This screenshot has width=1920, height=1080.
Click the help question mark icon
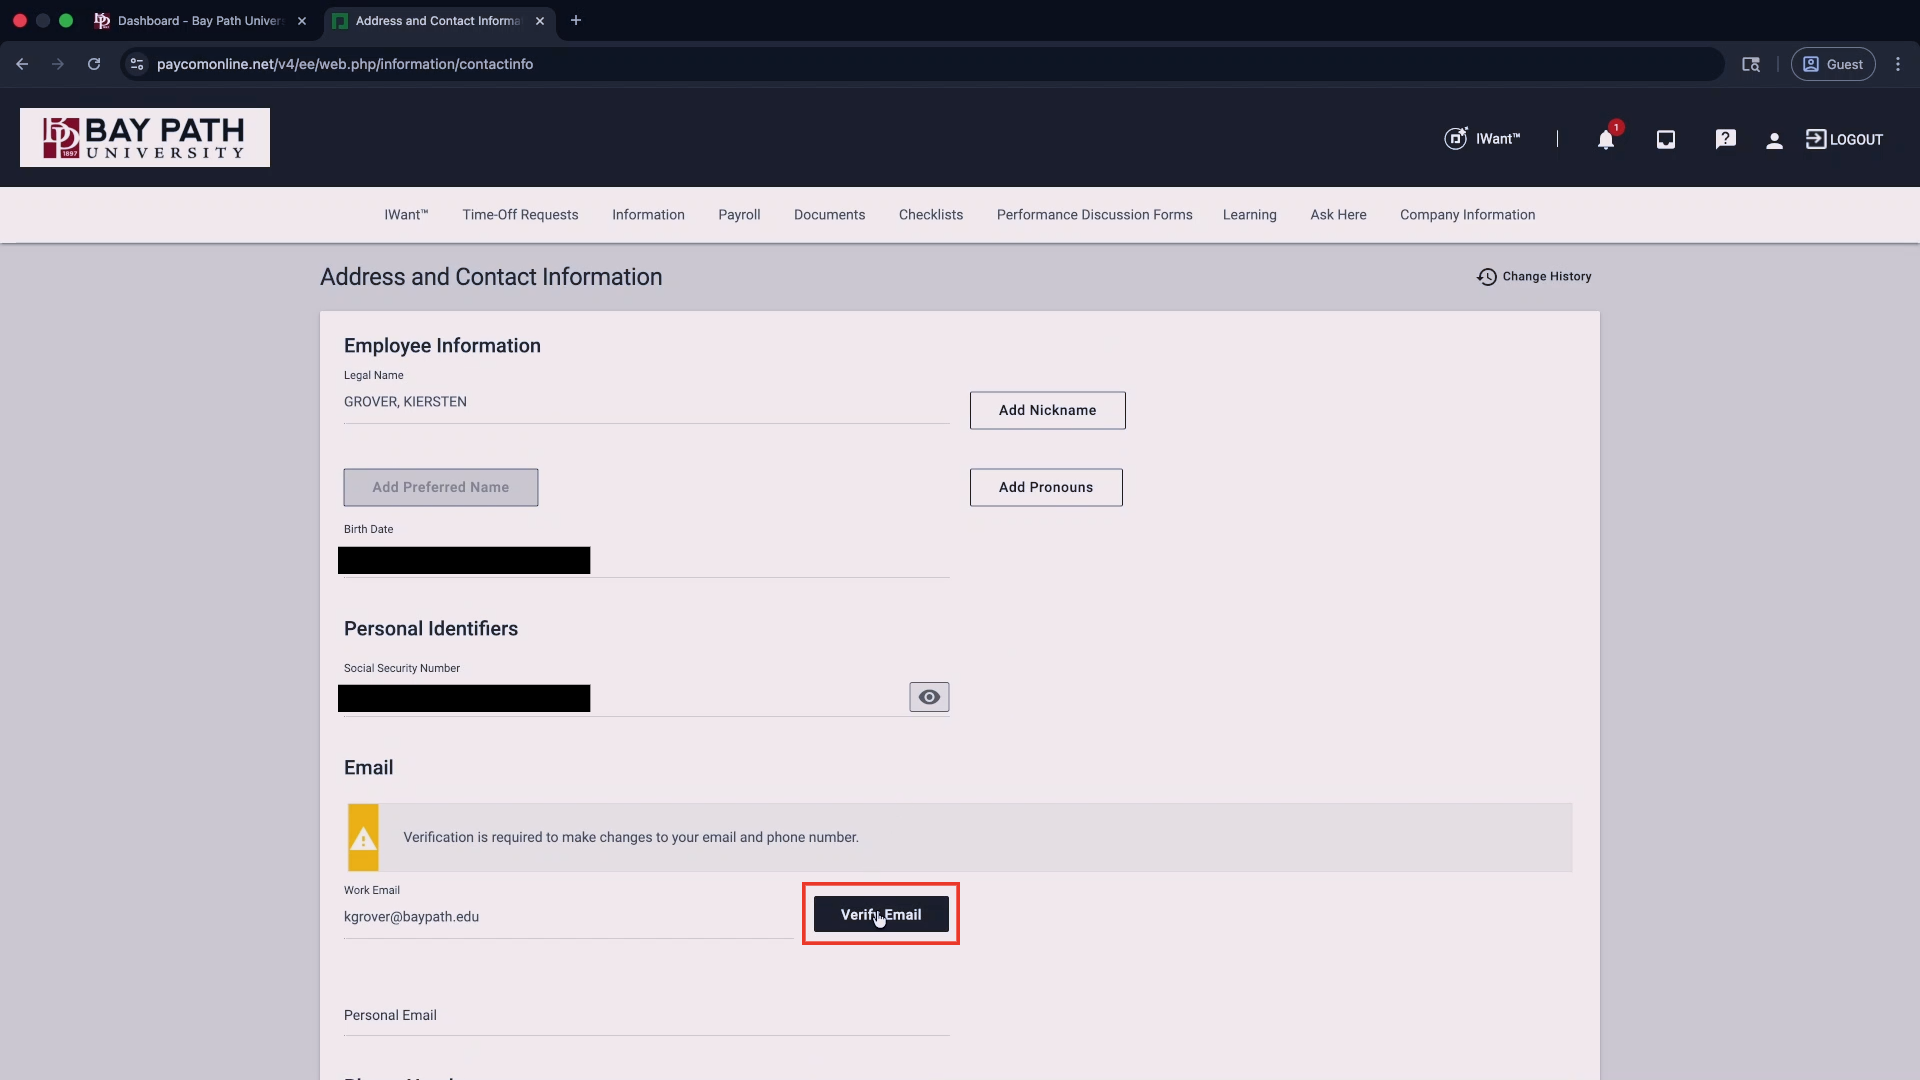(1725, 140)
